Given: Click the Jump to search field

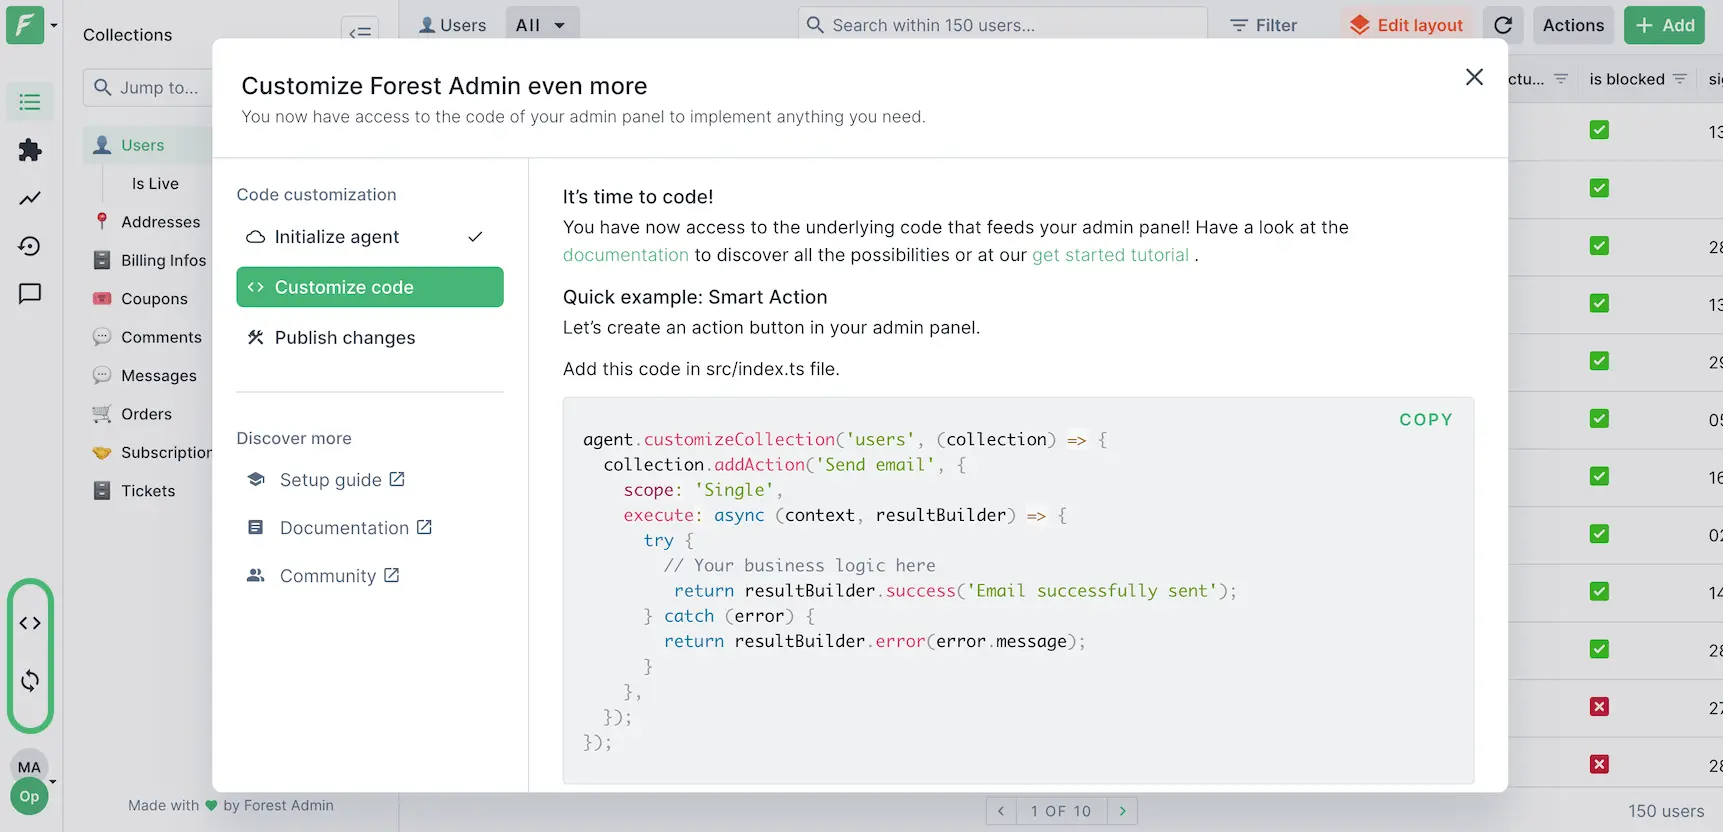Looking at the screenshot, I should point(150,88).
